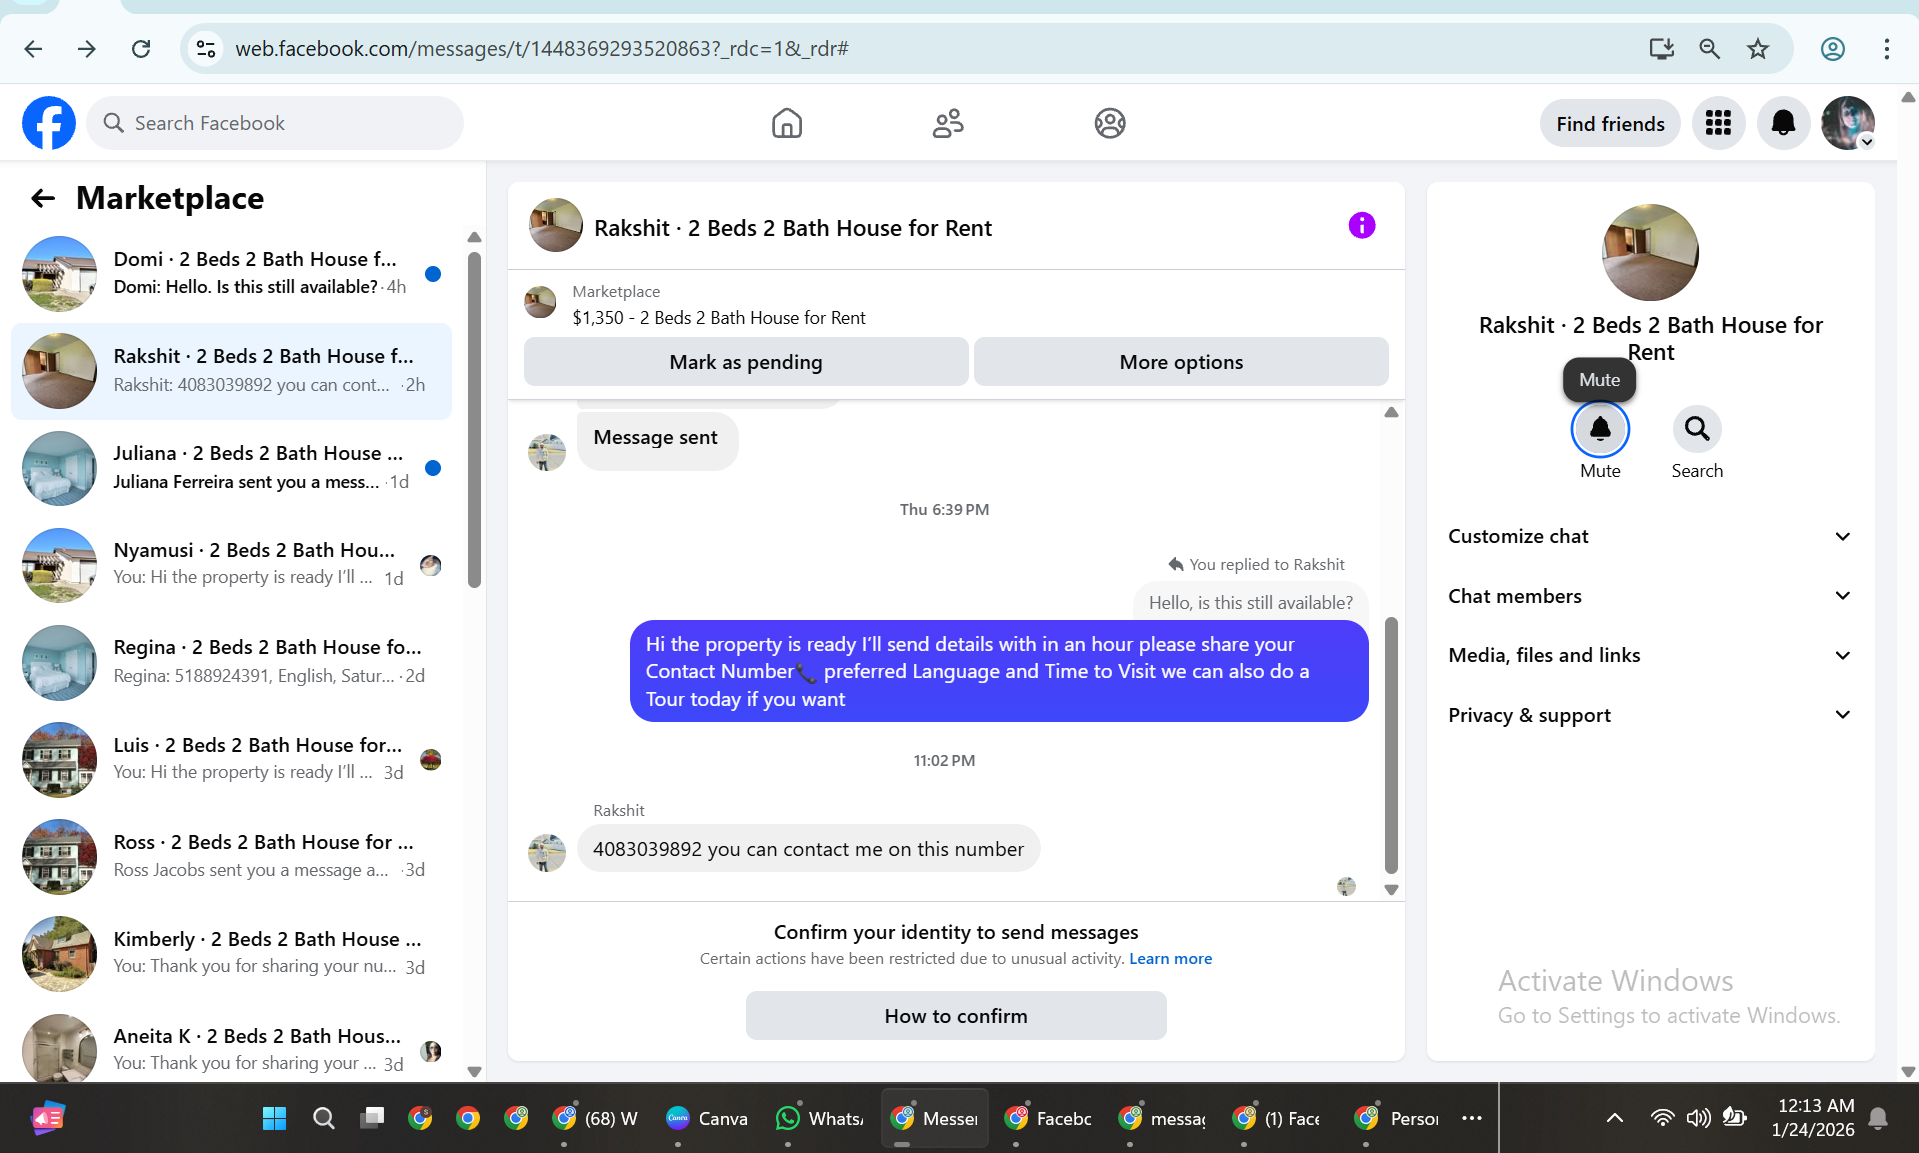Image resolution: width=1919 pixels, height=1153 pixels.
Task: Open the Home feed icon
Action: click(x=787, y=123)
